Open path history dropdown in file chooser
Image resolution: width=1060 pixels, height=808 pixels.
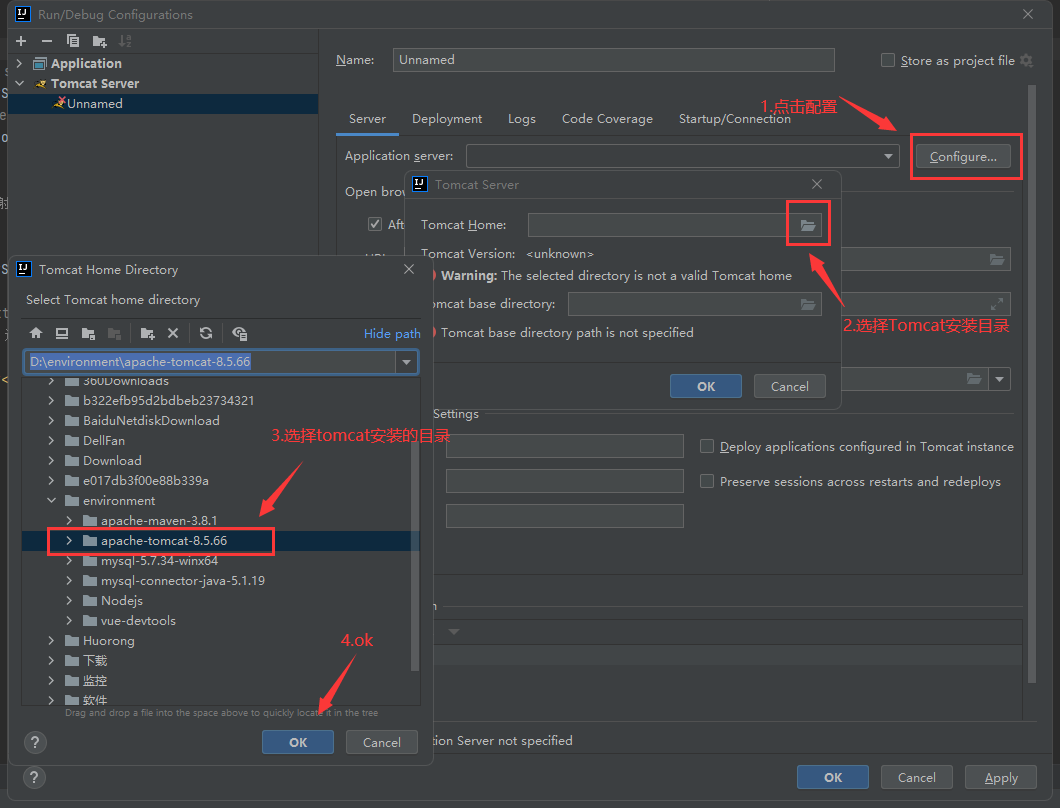click(406, 362)
